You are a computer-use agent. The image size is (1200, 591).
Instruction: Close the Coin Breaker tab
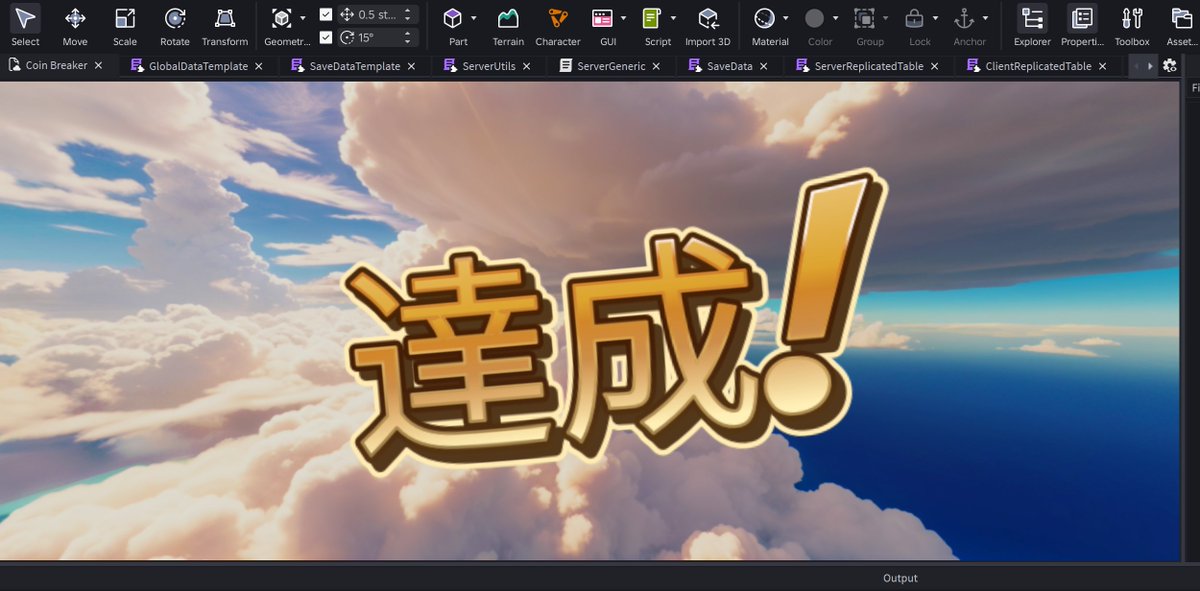98,66
